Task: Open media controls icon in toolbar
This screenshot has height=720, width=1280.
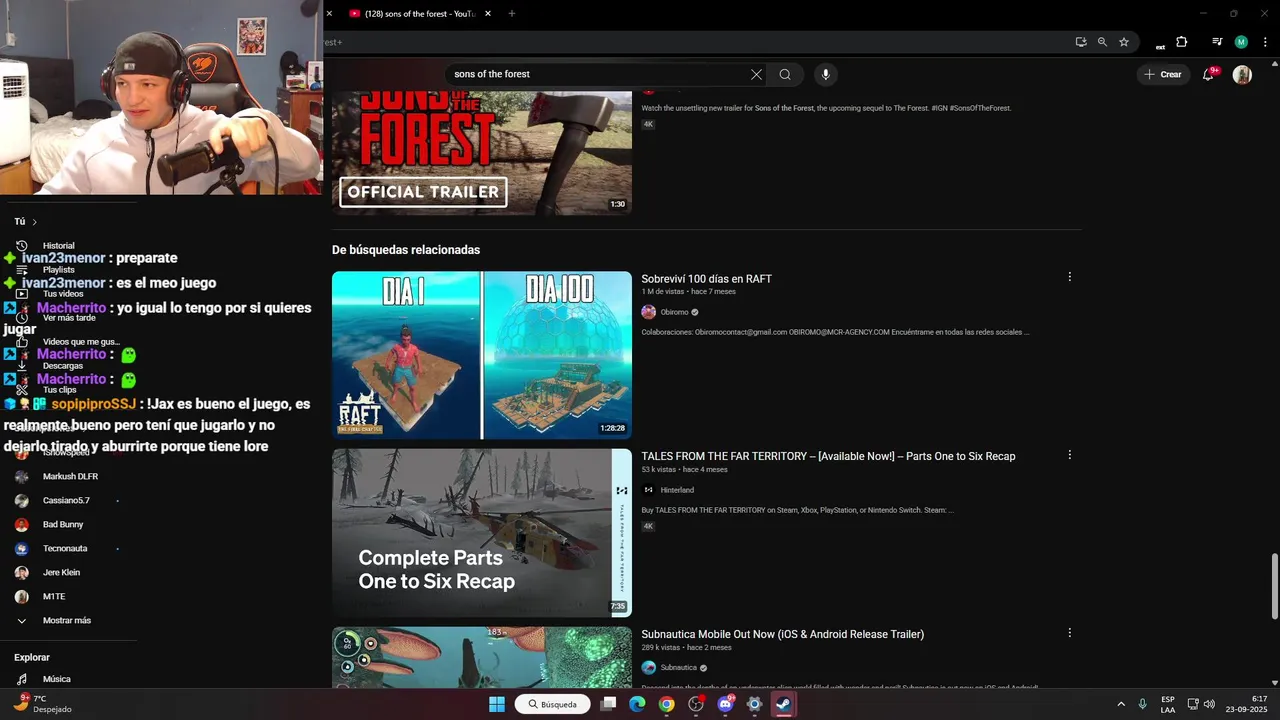Action: click(x=1217, y=42)
